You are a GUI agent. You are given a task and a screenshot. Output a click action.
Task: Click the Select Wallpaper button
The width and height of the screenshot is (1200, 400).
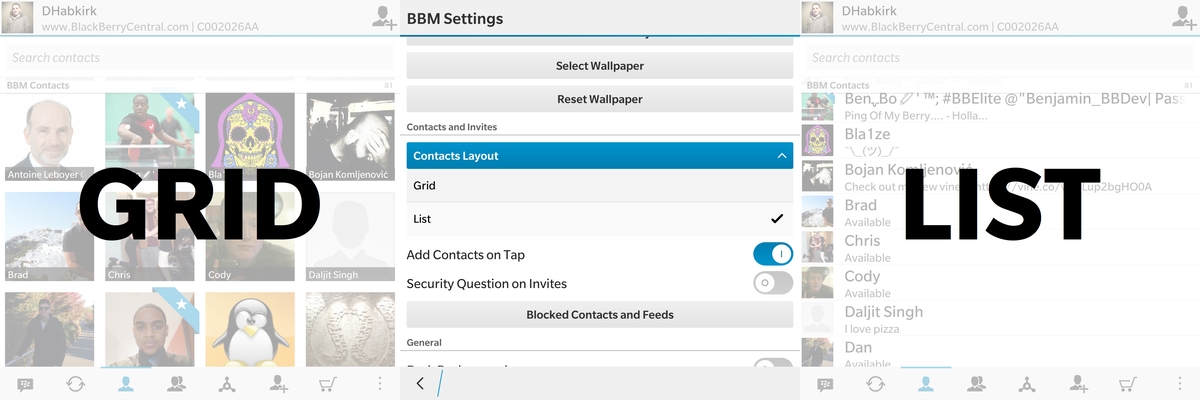[600, 66]
